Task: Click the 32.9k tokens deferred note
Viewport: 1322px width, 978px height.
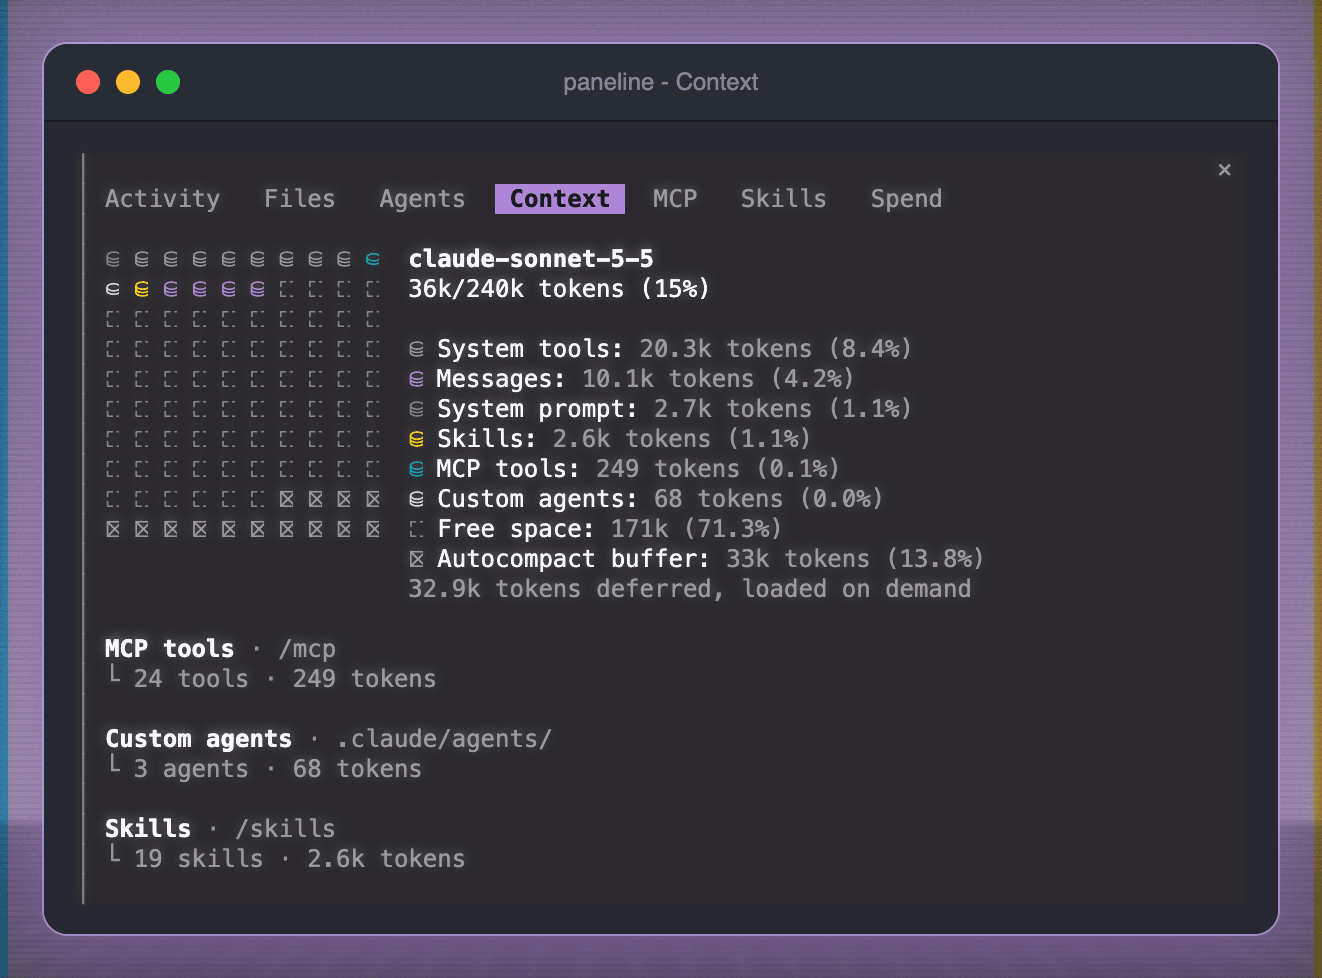Action: (689, 589)
